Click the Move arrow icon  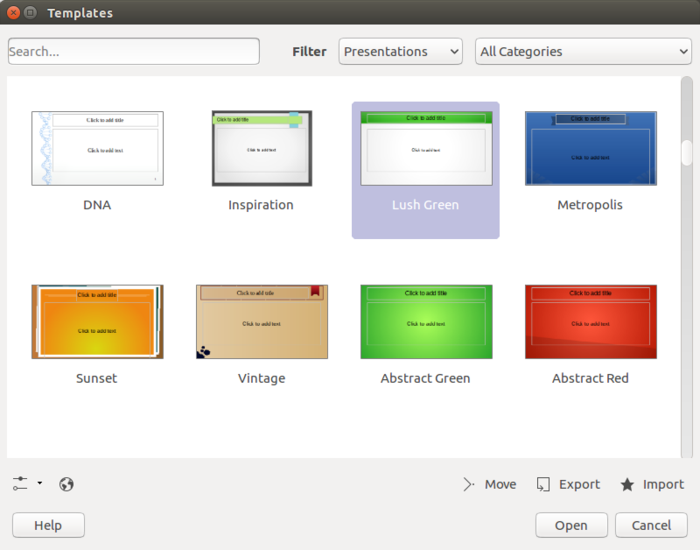click(469, 484)
